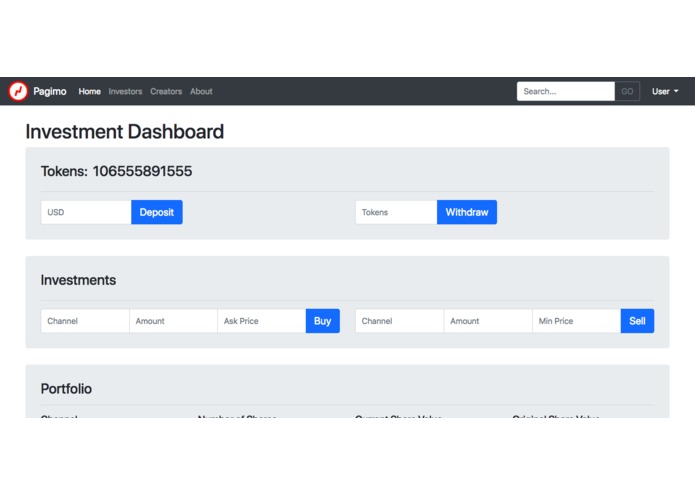Image resolution: width=695 pixels, height=494 pixels.
Task: Click the Pagimo brand name
Action: 50,91
